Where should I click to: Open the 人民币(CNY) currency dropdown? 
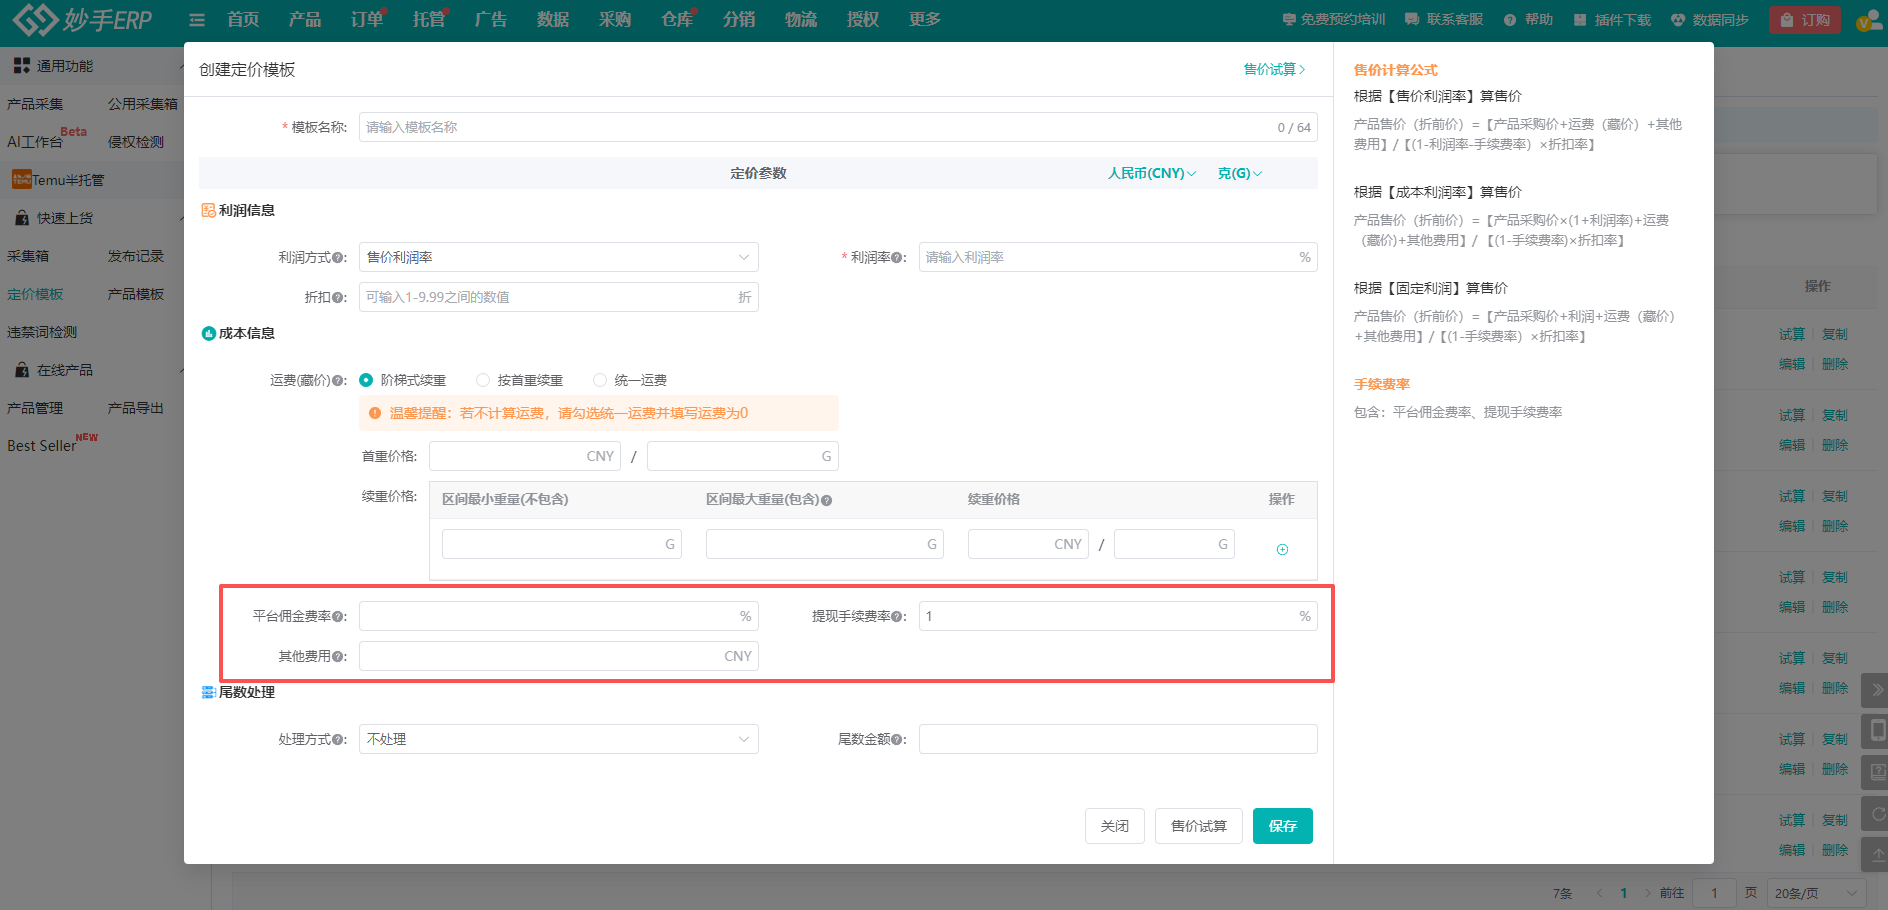point(1151,173)
